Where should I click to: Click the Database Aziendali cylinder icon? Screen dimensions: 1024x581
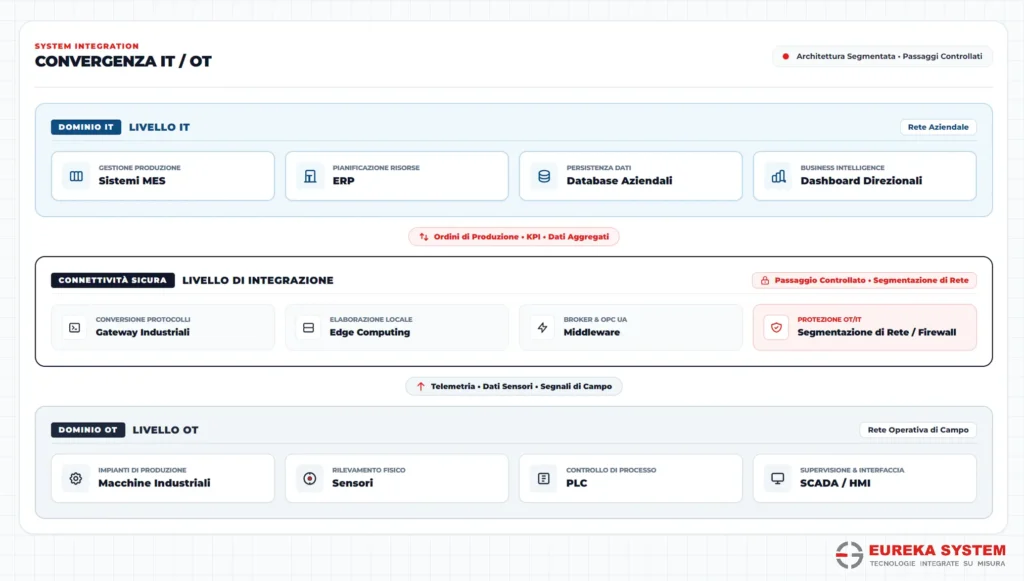(544, 176)
